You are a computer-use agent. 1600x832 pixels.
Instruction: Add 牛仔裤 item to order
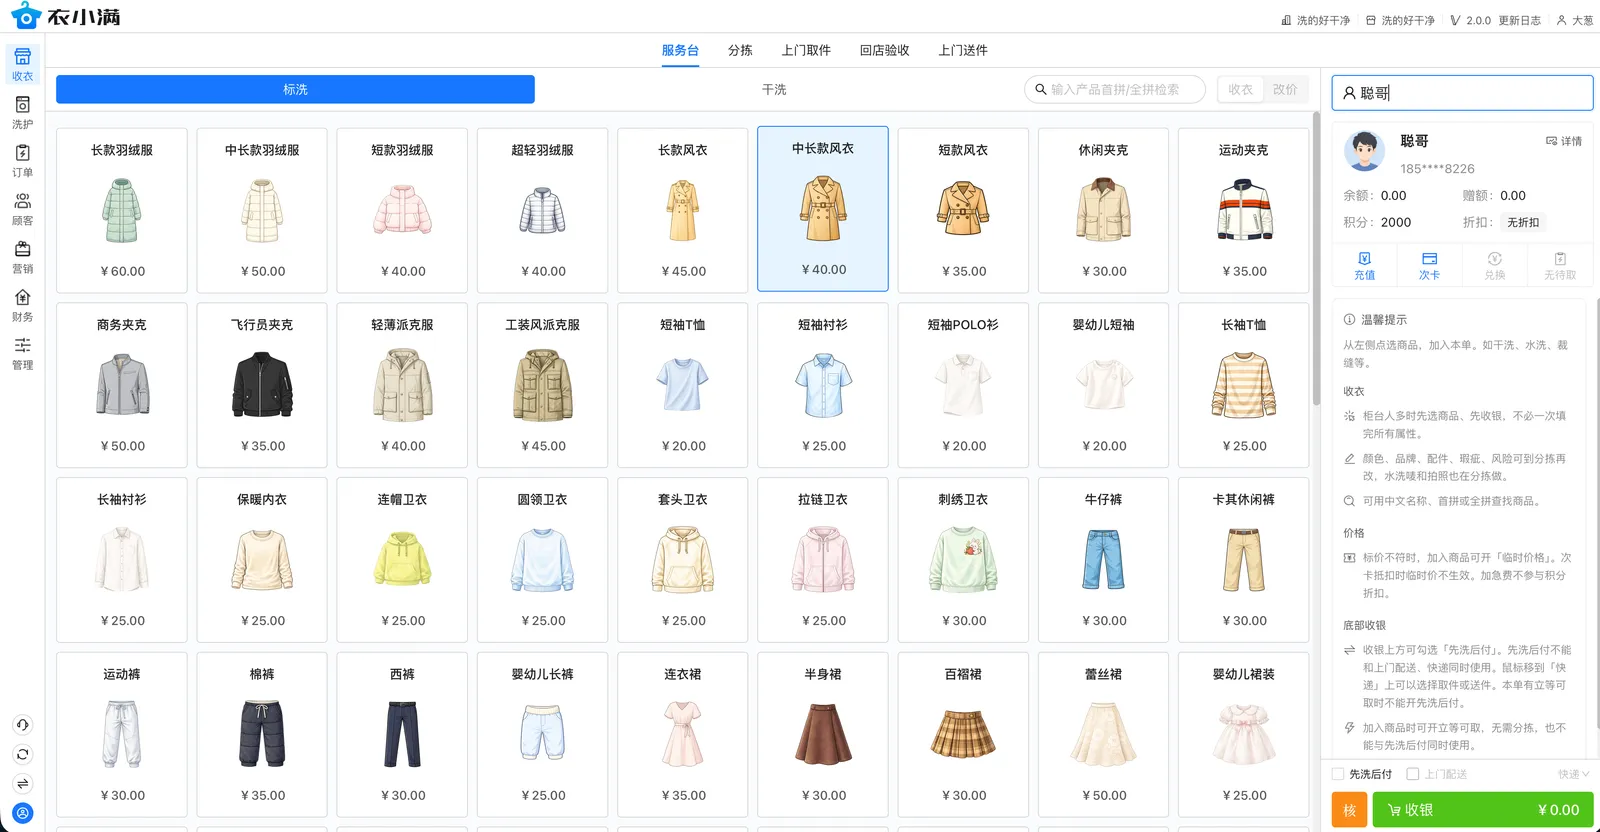point(1103,560)
